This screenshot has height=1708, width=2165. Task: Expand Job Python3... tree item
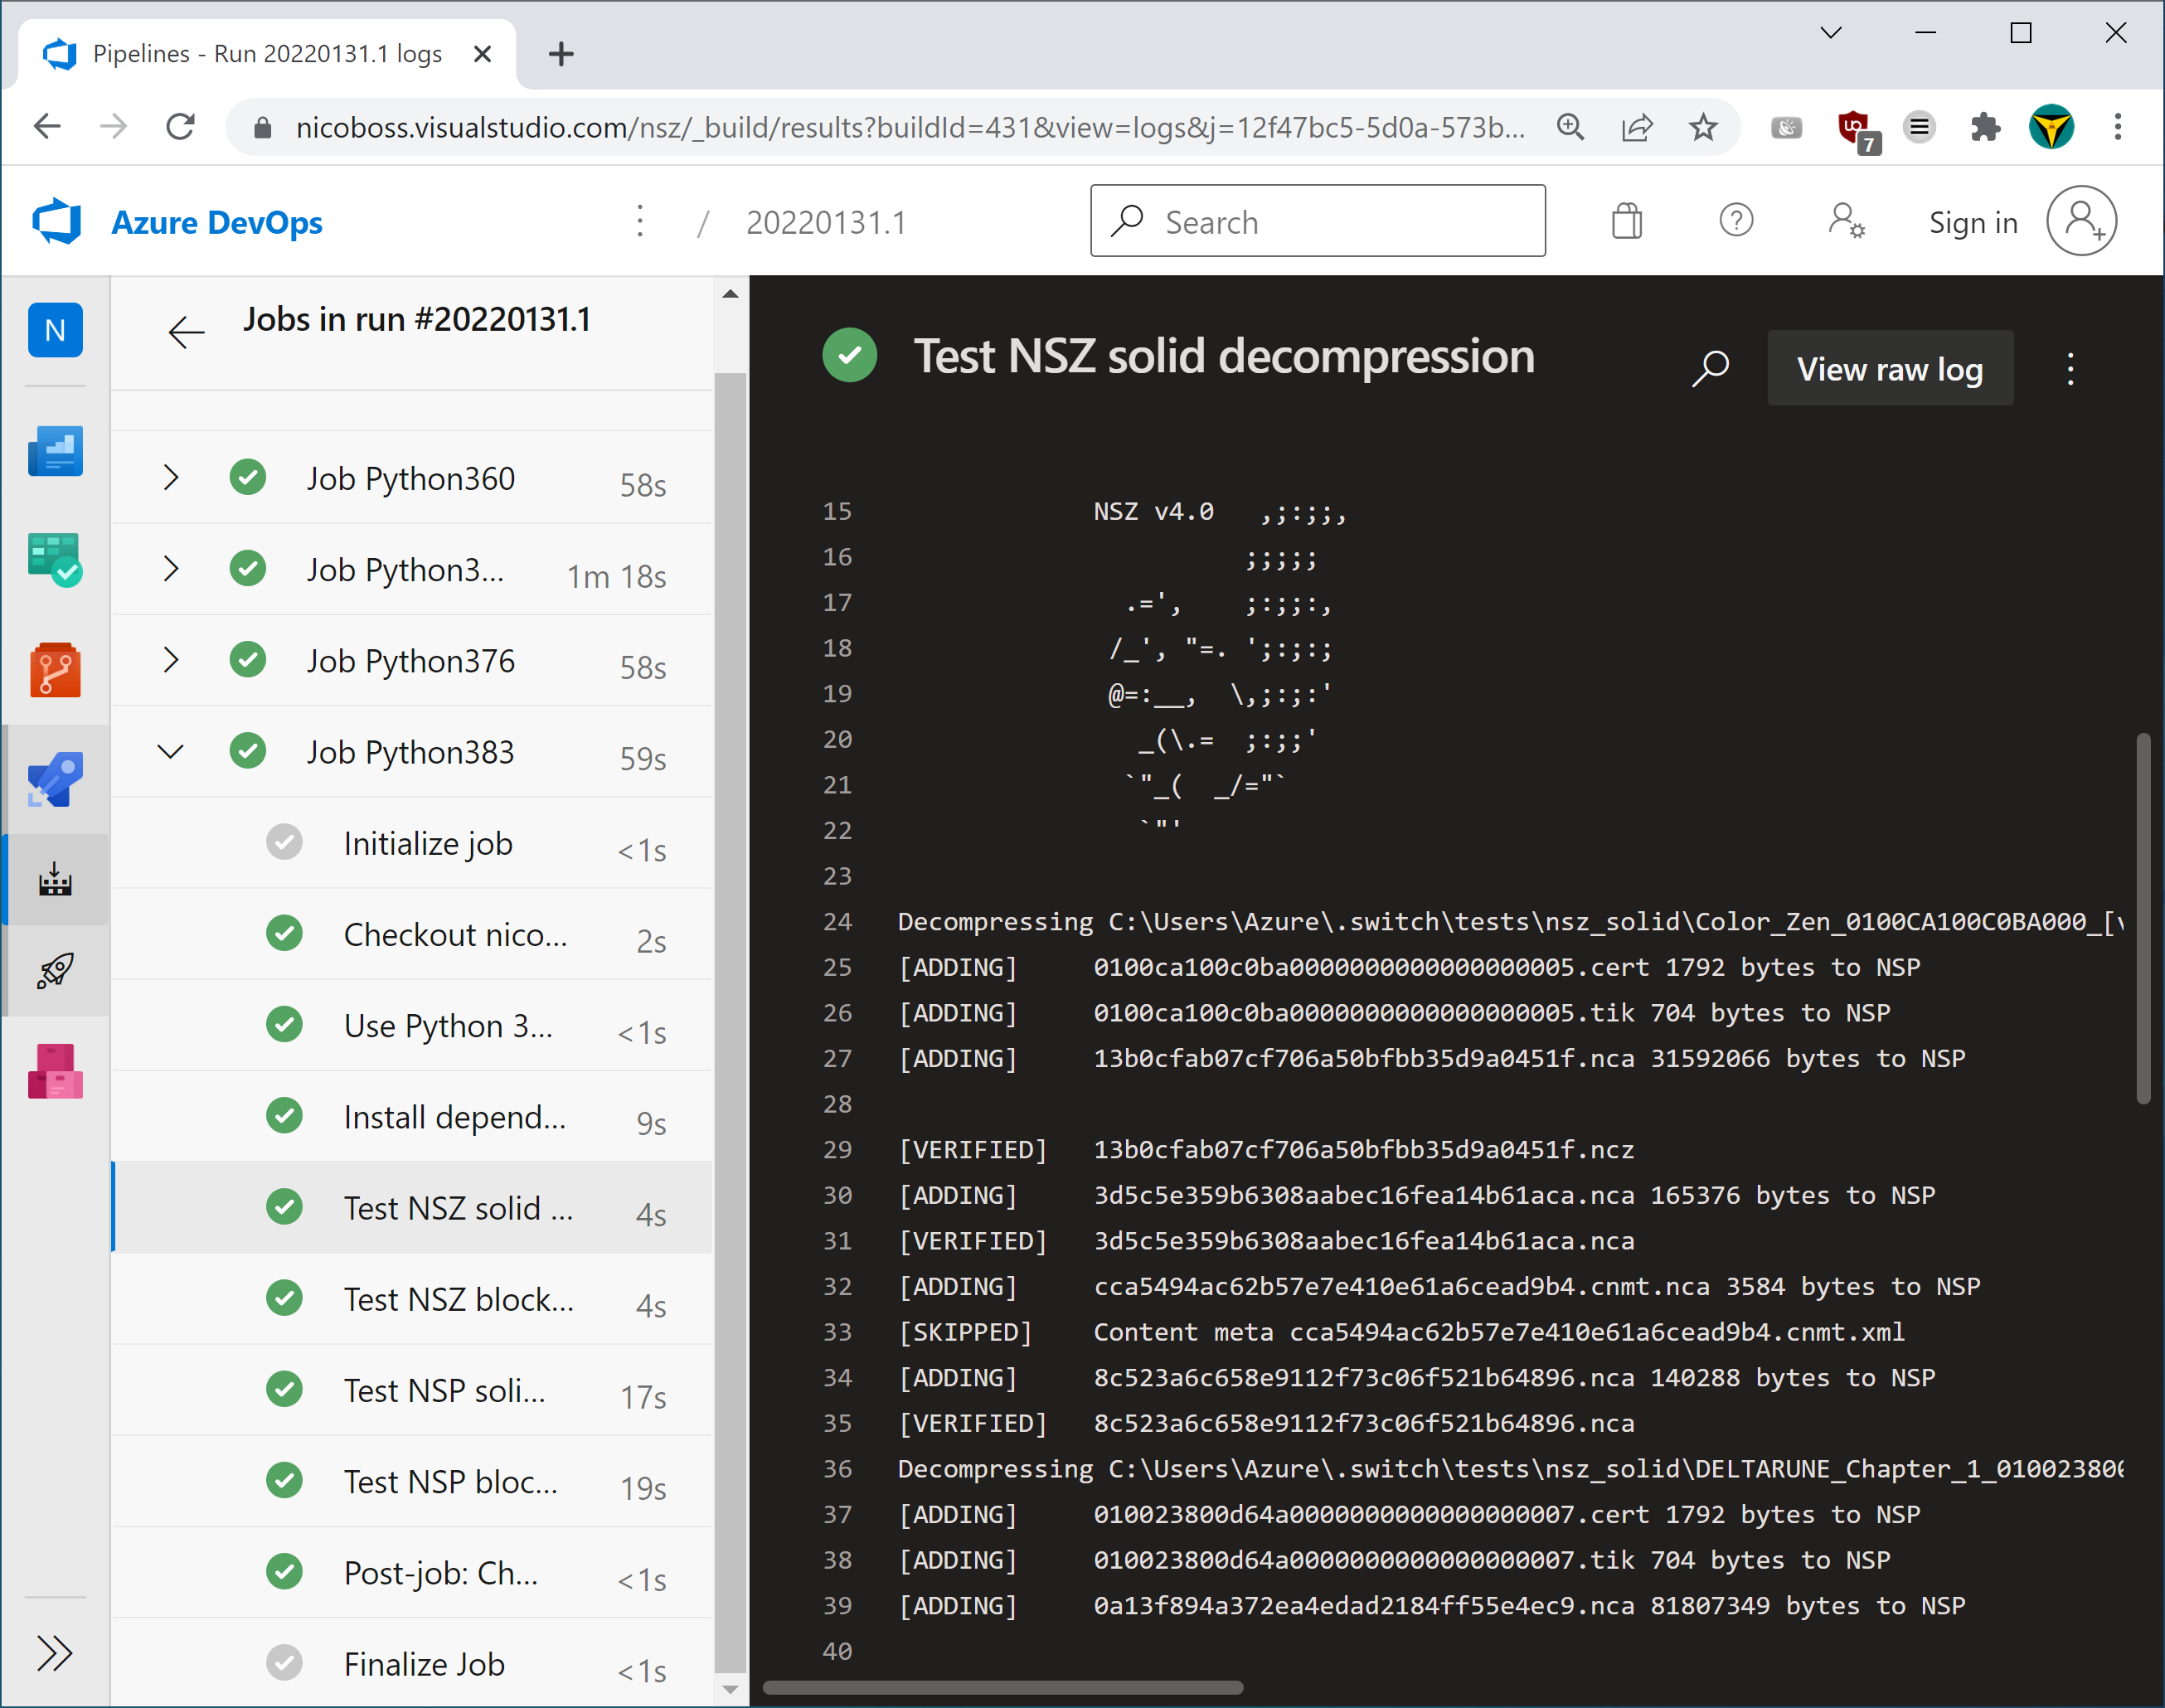171,570
